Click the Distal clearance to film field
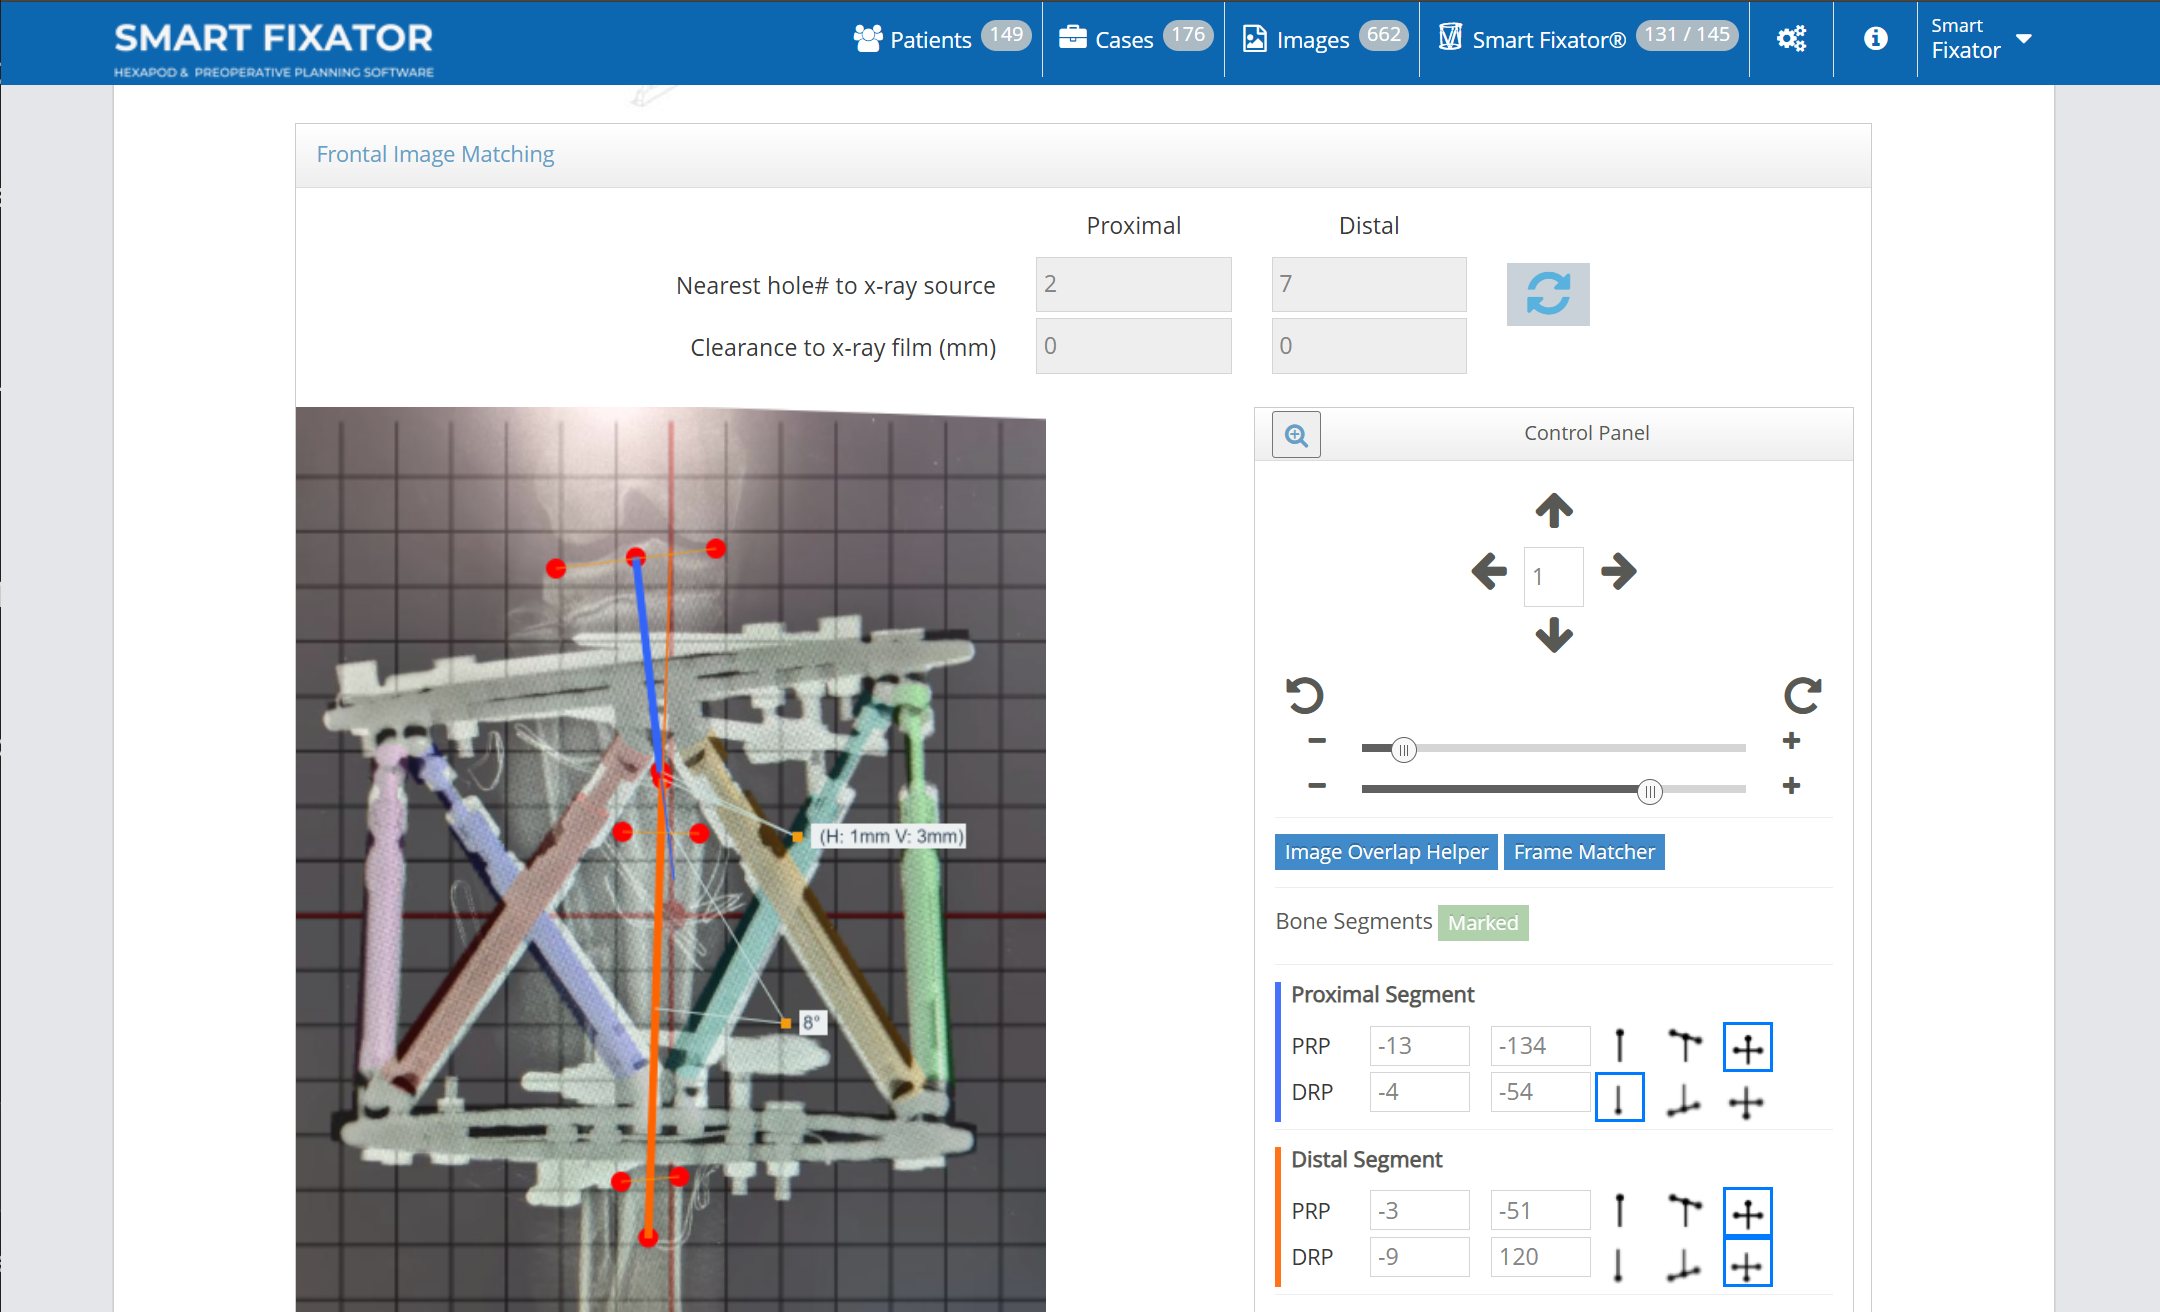 click(x=1368, y=346)
